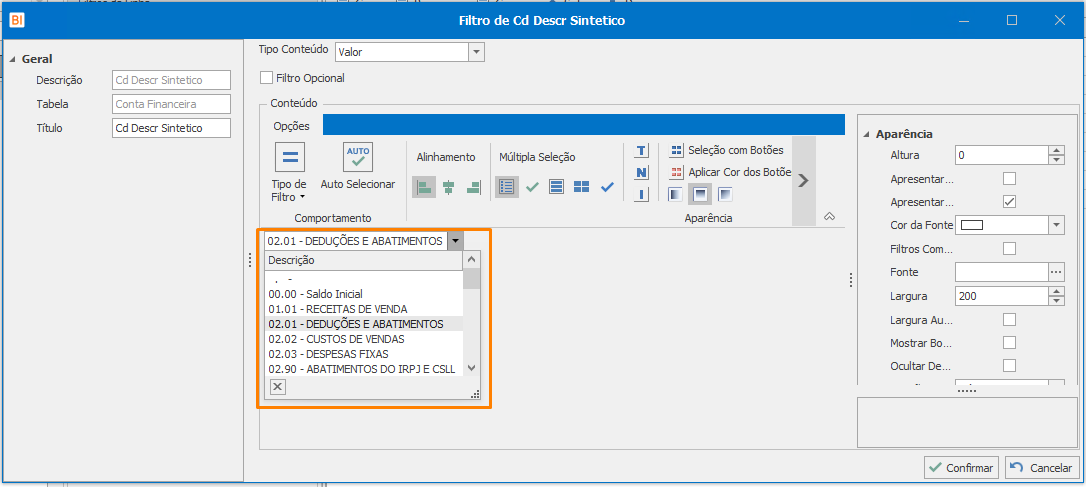1086x487 pixels.
Task: Show more ribbon options with right chevron
Action: coord(803,181)
